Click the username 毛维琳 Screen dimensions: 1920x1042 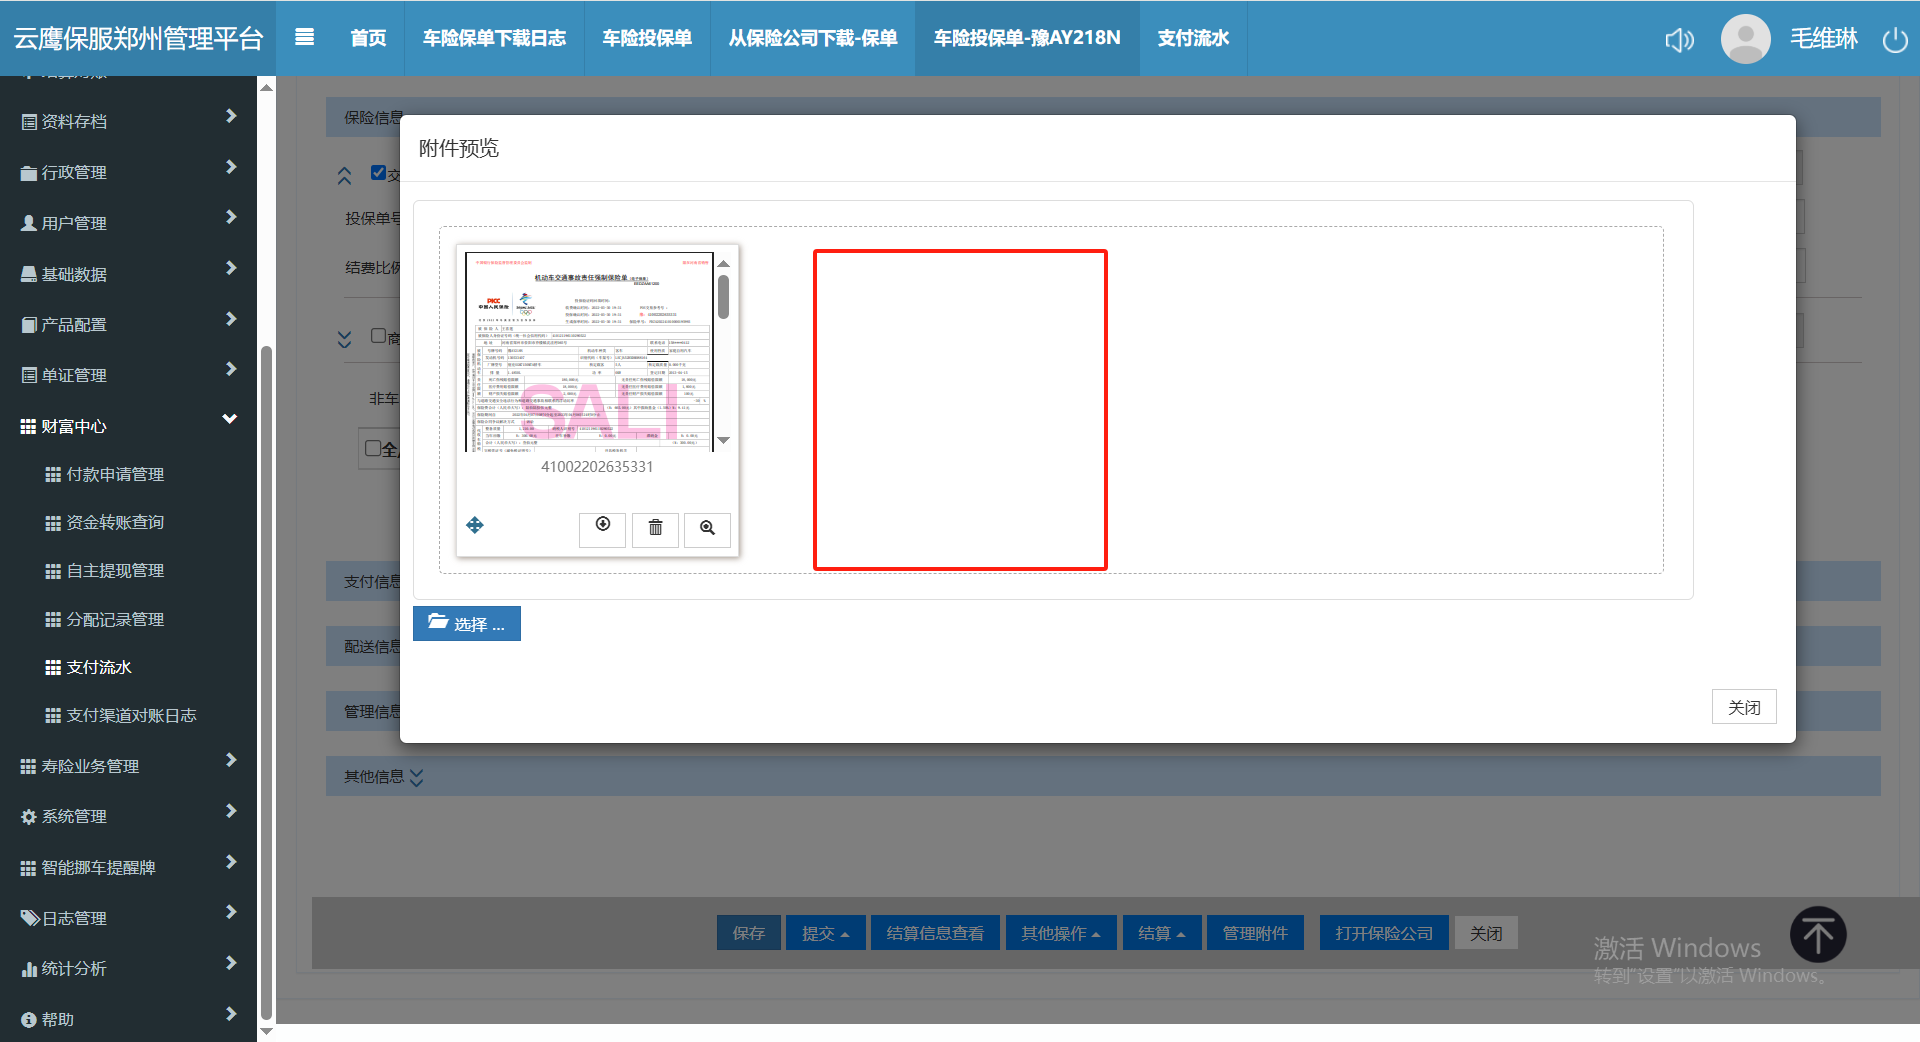[x=1824, y=39]
